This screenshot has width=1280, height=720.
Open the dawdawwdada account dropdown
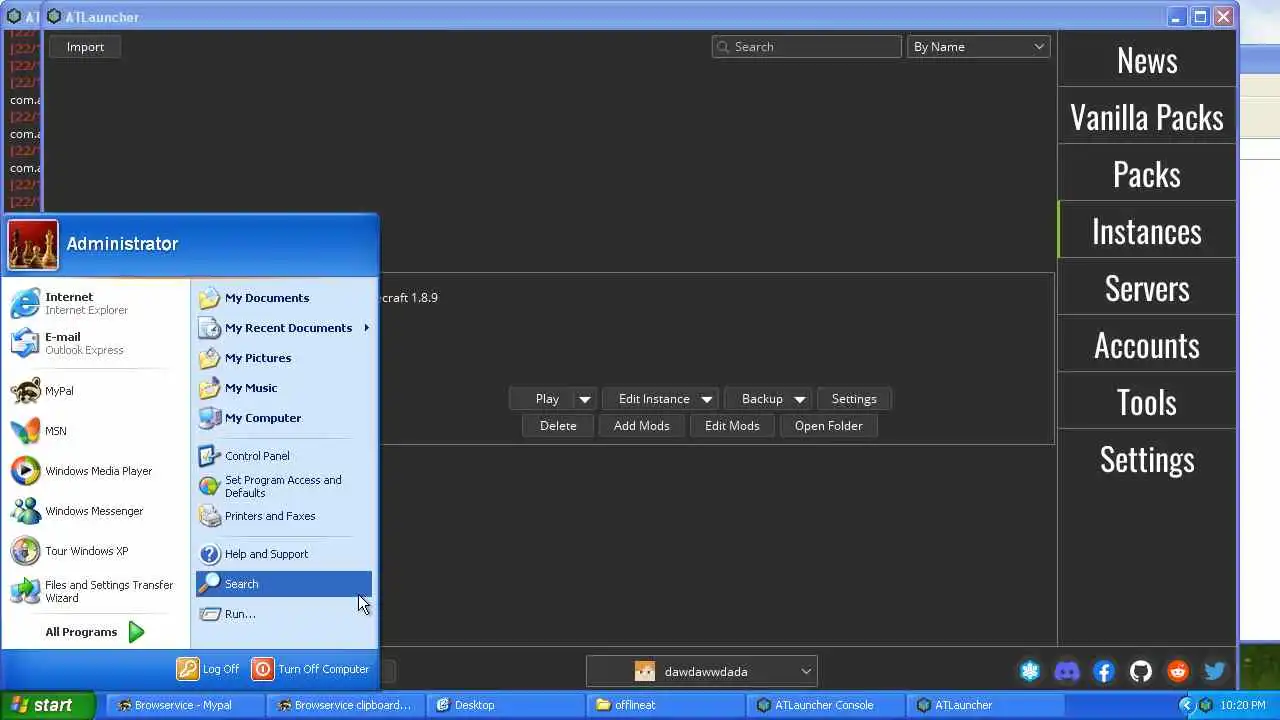pos(702,672)
